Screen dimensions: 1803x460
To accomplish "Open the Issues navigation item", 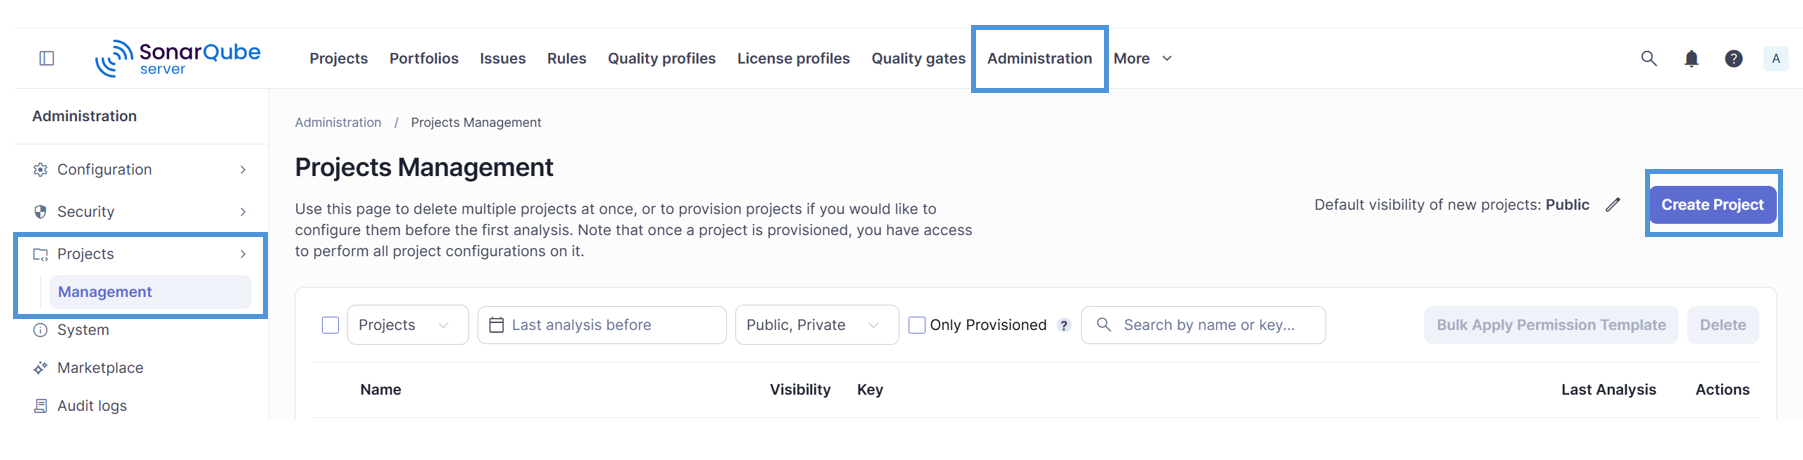I will (503, 58).
